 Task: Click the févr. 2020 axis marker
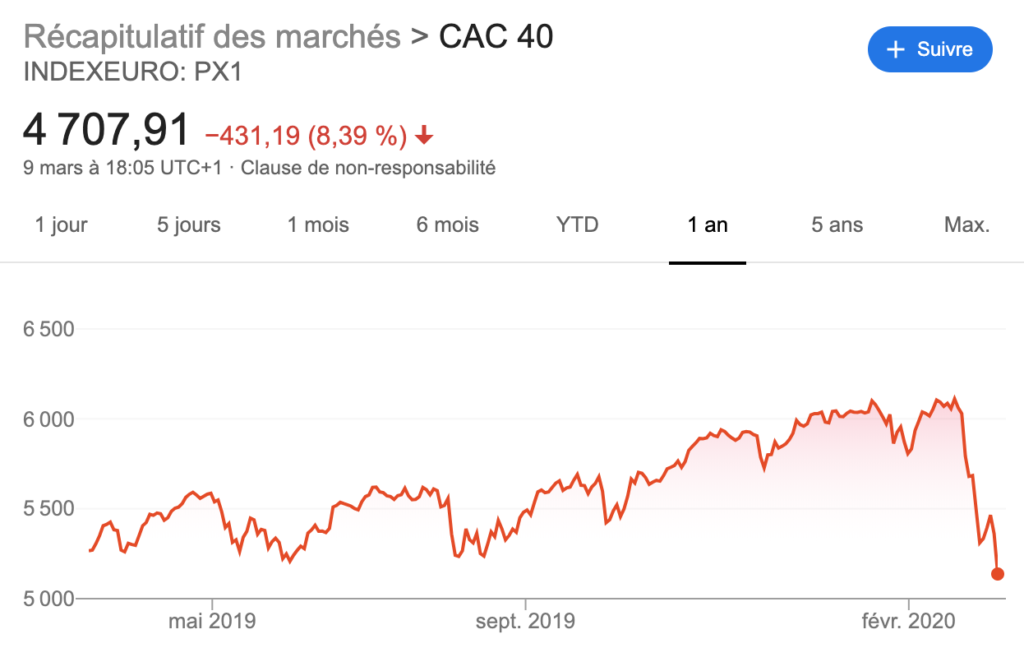908,621
